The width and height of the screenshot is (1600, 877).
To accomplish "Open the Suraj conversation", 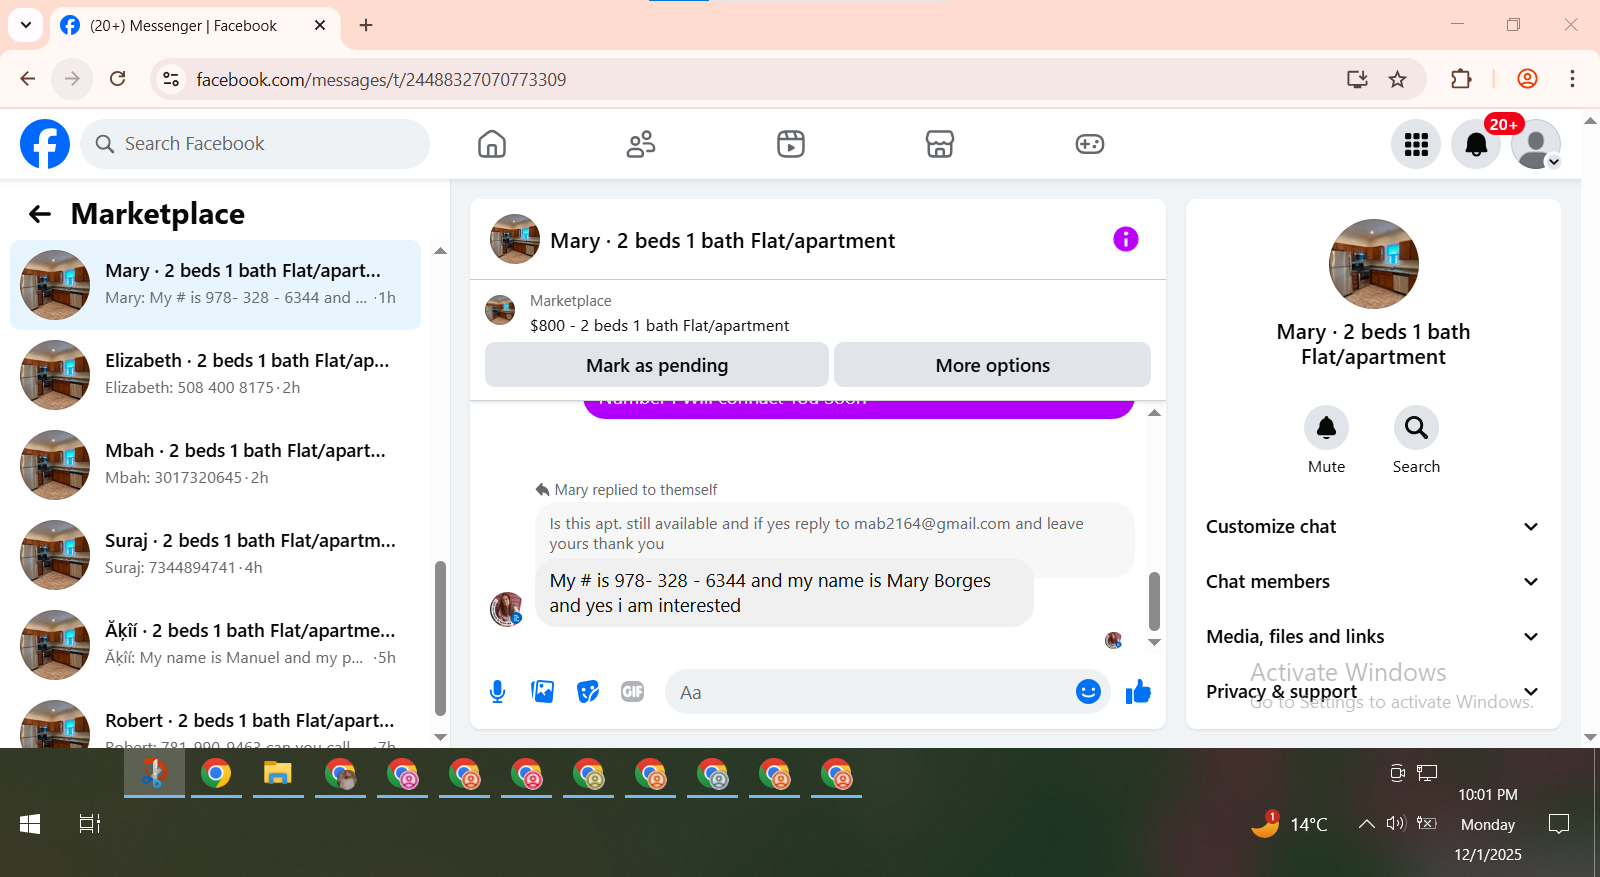I will coord(215,555).
